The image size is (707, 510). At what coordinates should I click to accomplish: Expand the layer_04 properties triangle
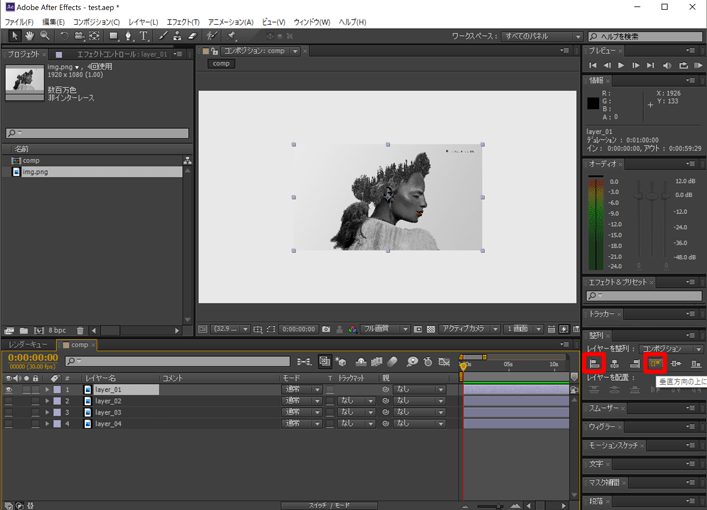(47, 424)
